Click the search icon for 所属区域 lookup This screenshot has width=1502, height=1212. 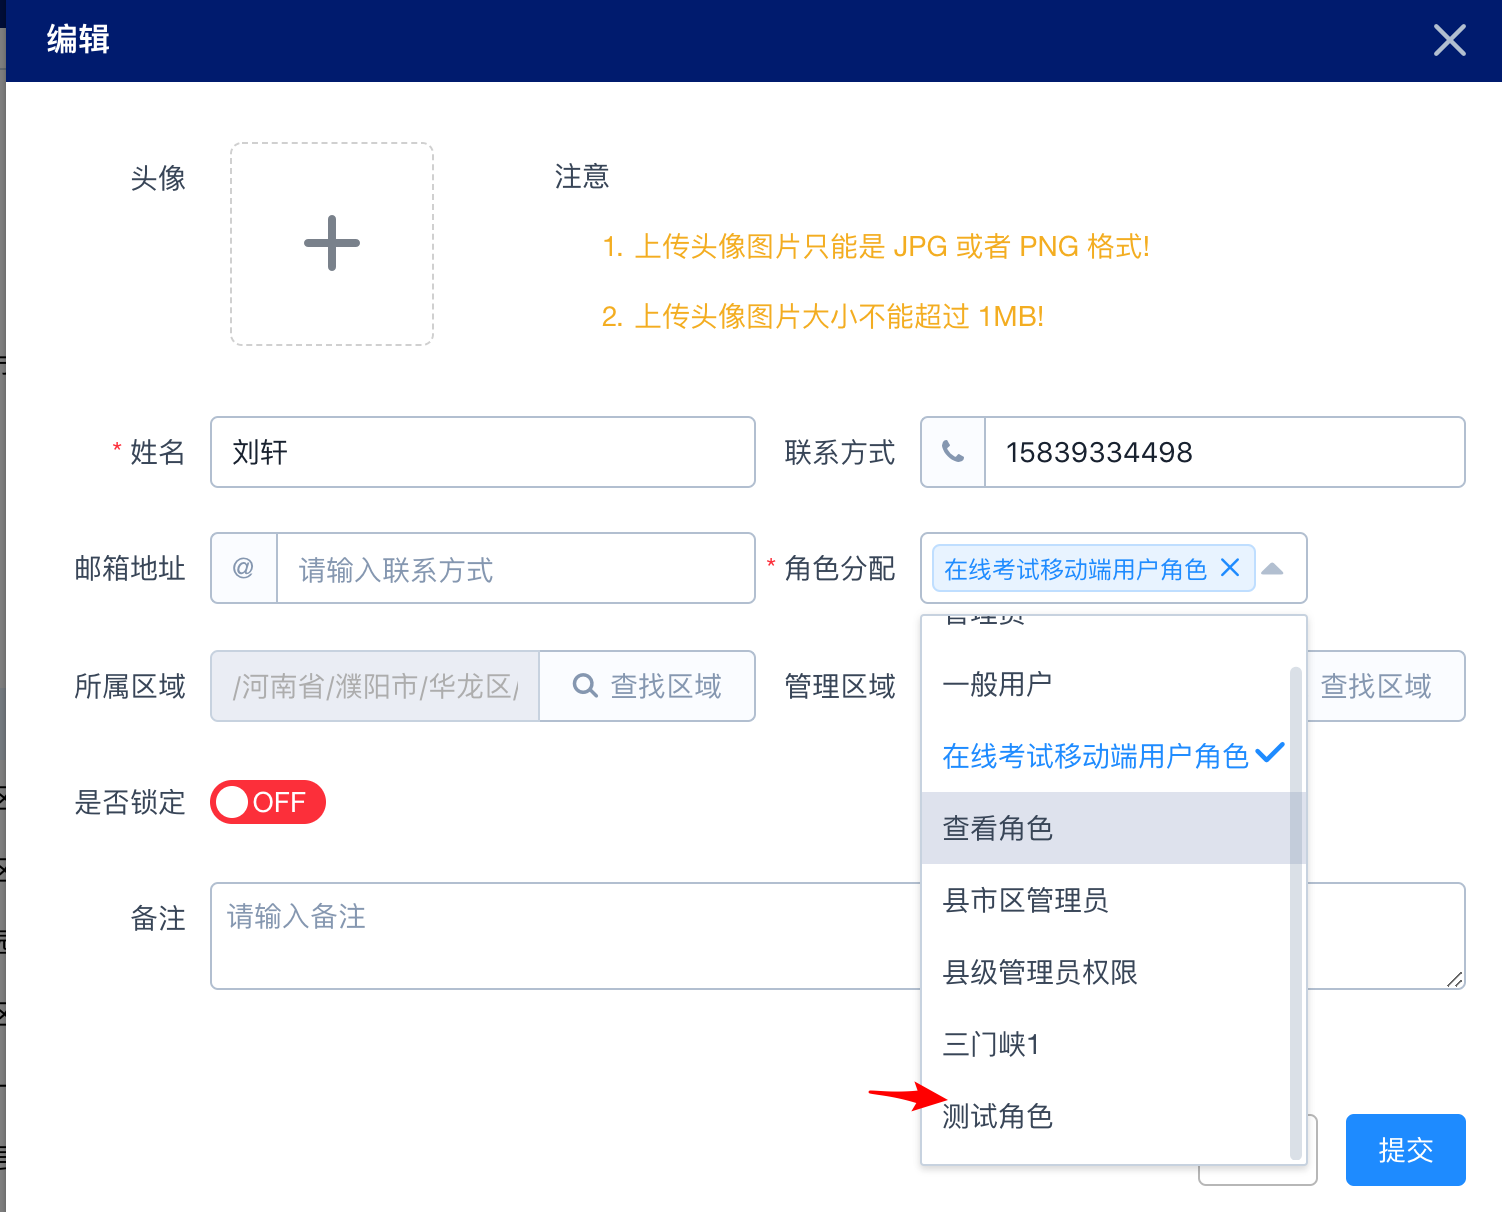point(585,686)
